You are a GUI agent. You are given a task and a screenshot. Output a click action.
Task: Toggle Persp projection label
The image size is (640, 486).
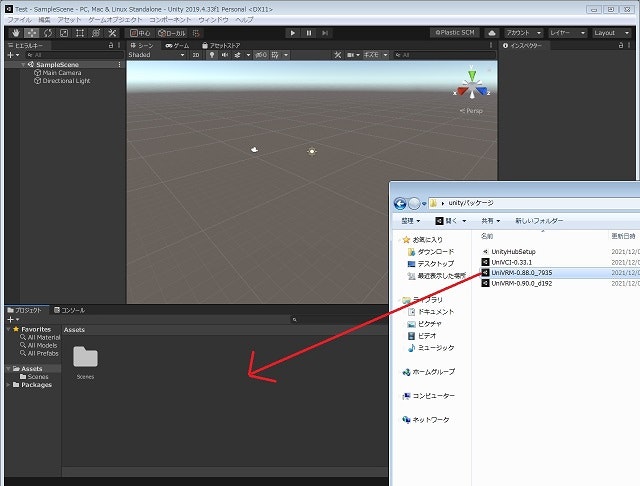point(471,111)
